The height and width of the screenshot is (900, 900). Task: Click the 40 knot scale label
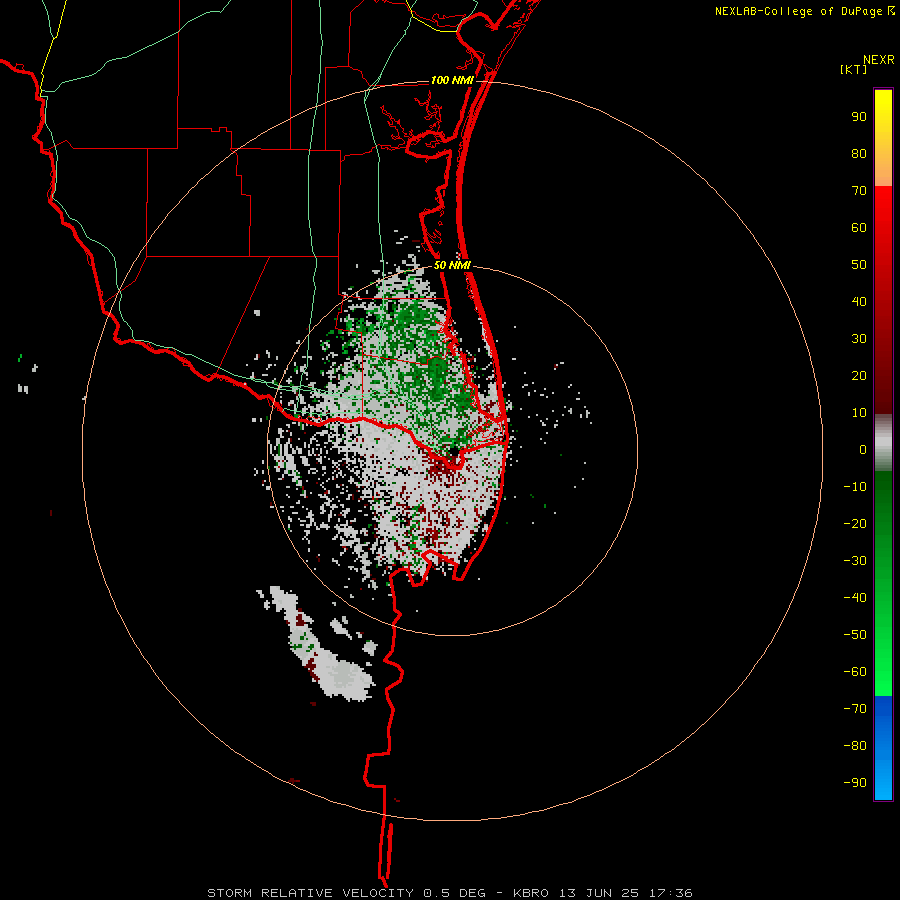pyautogui.click(x=859, y=301)
